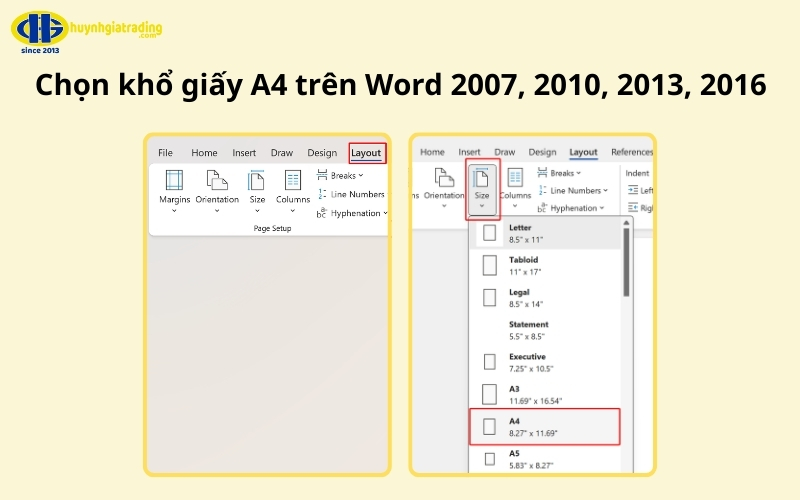Open File tab in left panel
800x500 pixels.
click(x=165, y=153)
